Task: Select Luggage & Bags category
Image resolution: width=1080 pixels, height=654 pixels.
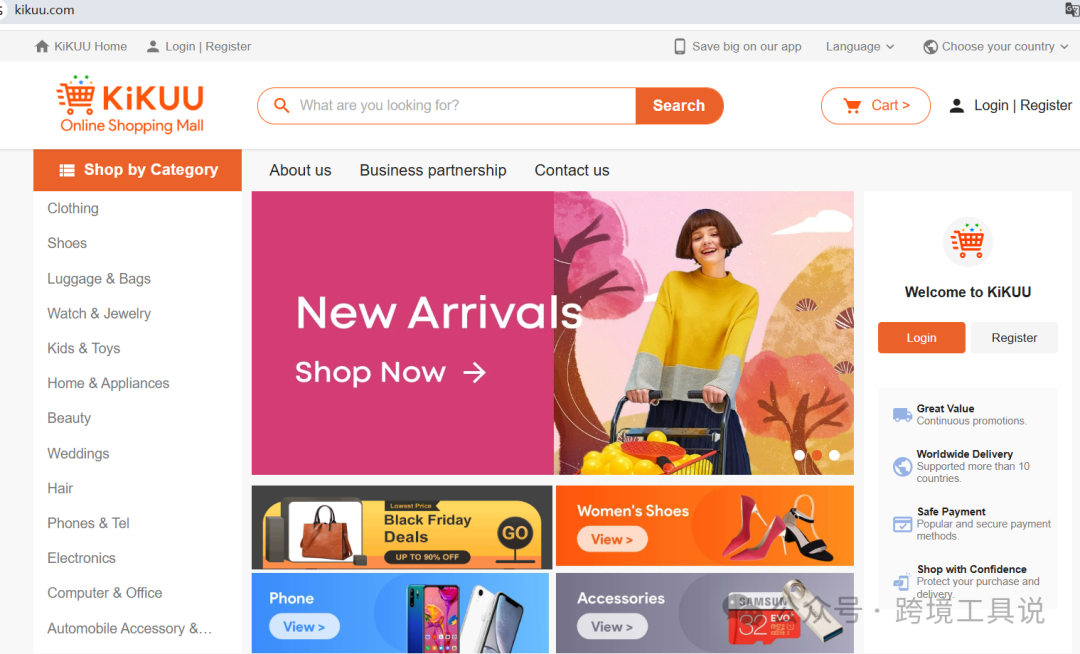Action: tap(98, 278)
